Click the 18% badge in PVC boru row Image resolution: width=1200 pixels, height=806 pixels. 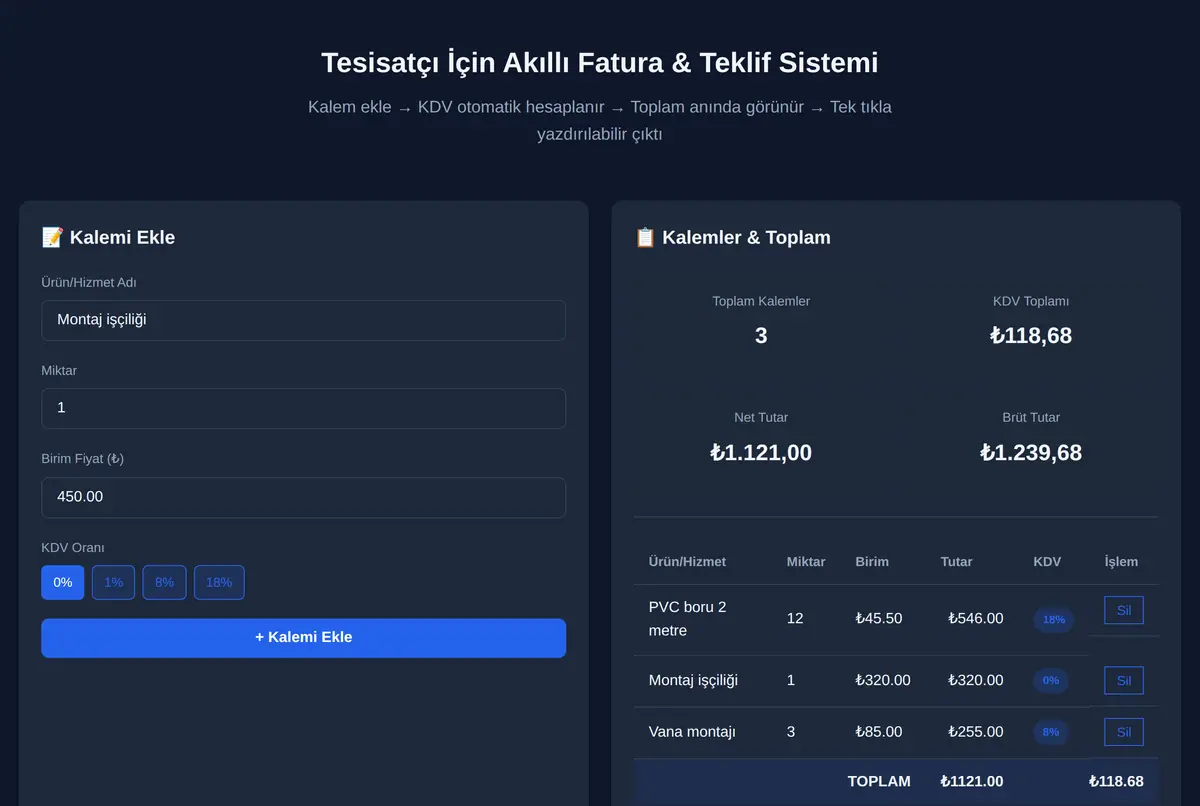tap(1054, 620)
